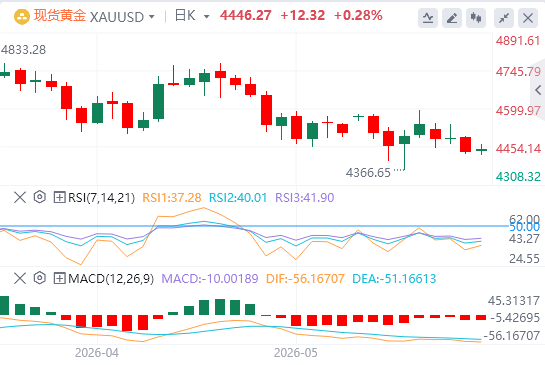Viewport: 545px width, 365px height.
Task: Expand the RSI panel with plus box
Action: (59, 197)
